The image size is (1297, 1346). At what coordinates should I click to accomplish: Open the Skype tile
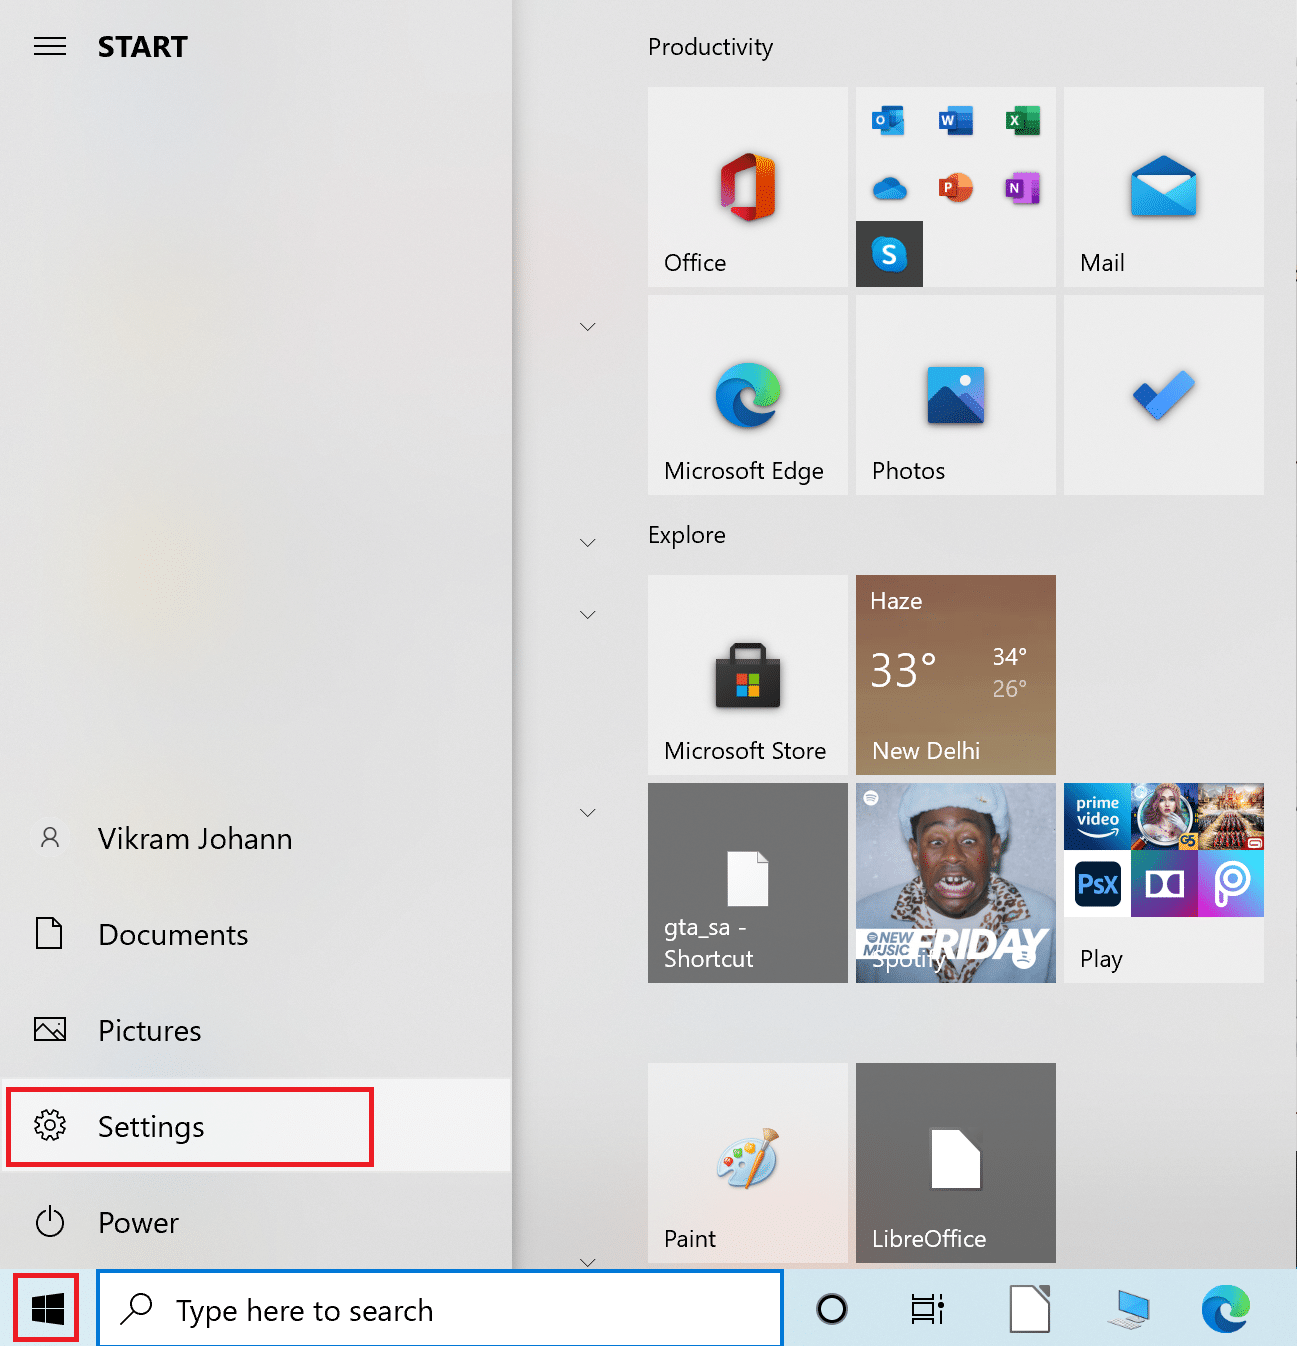click(889, 254)
